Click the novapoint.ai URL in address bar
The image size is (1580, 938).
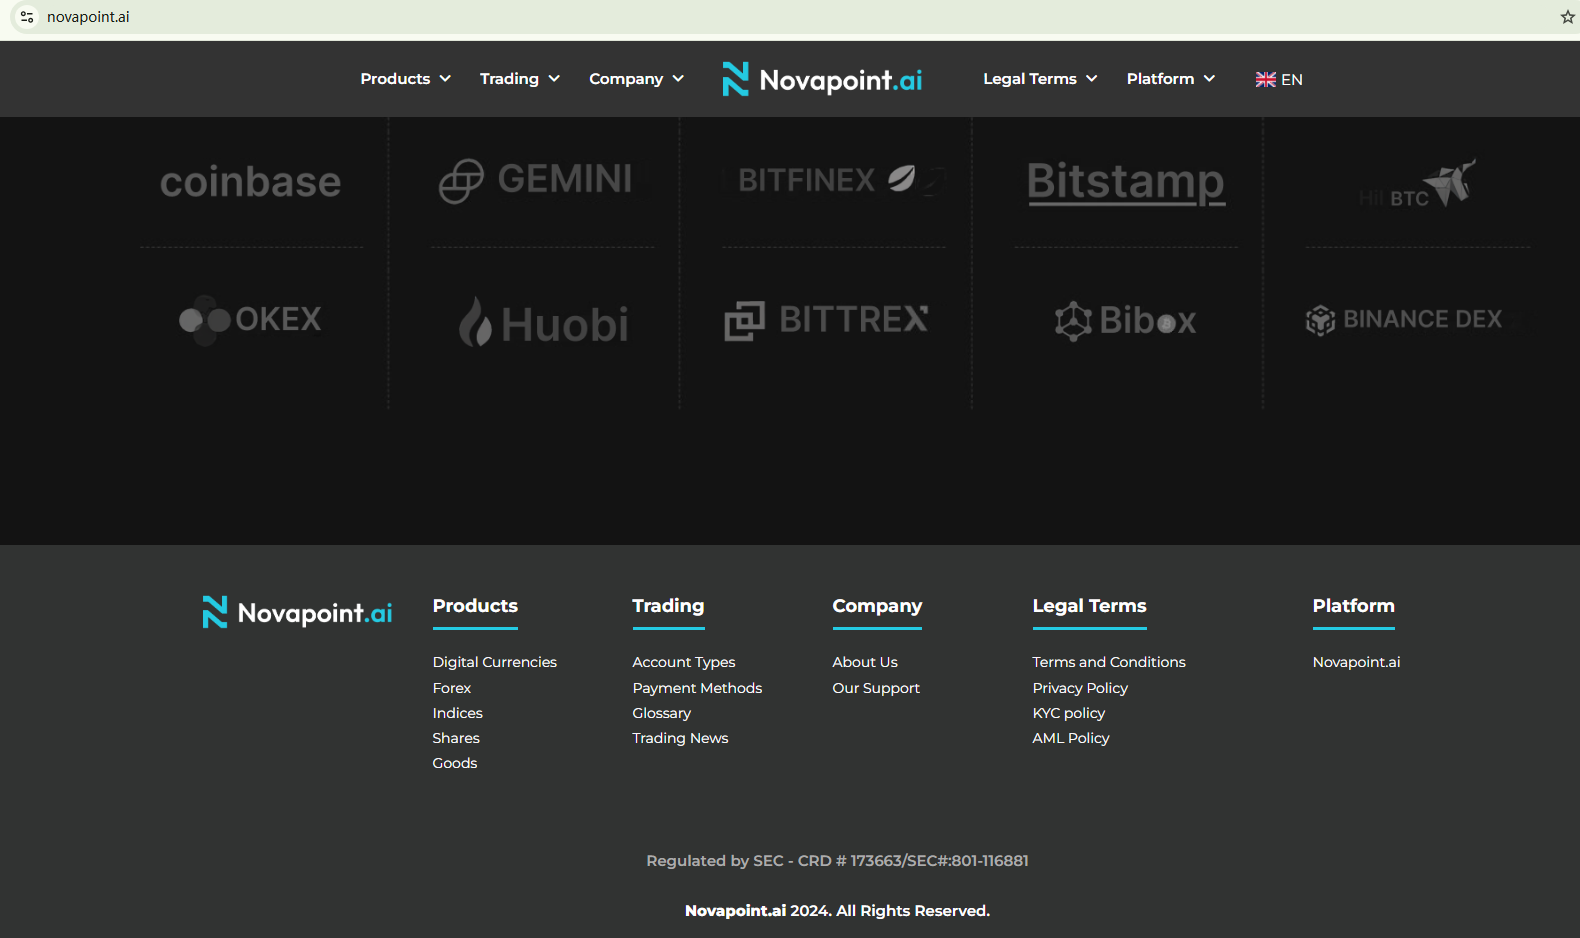point(88,17)
